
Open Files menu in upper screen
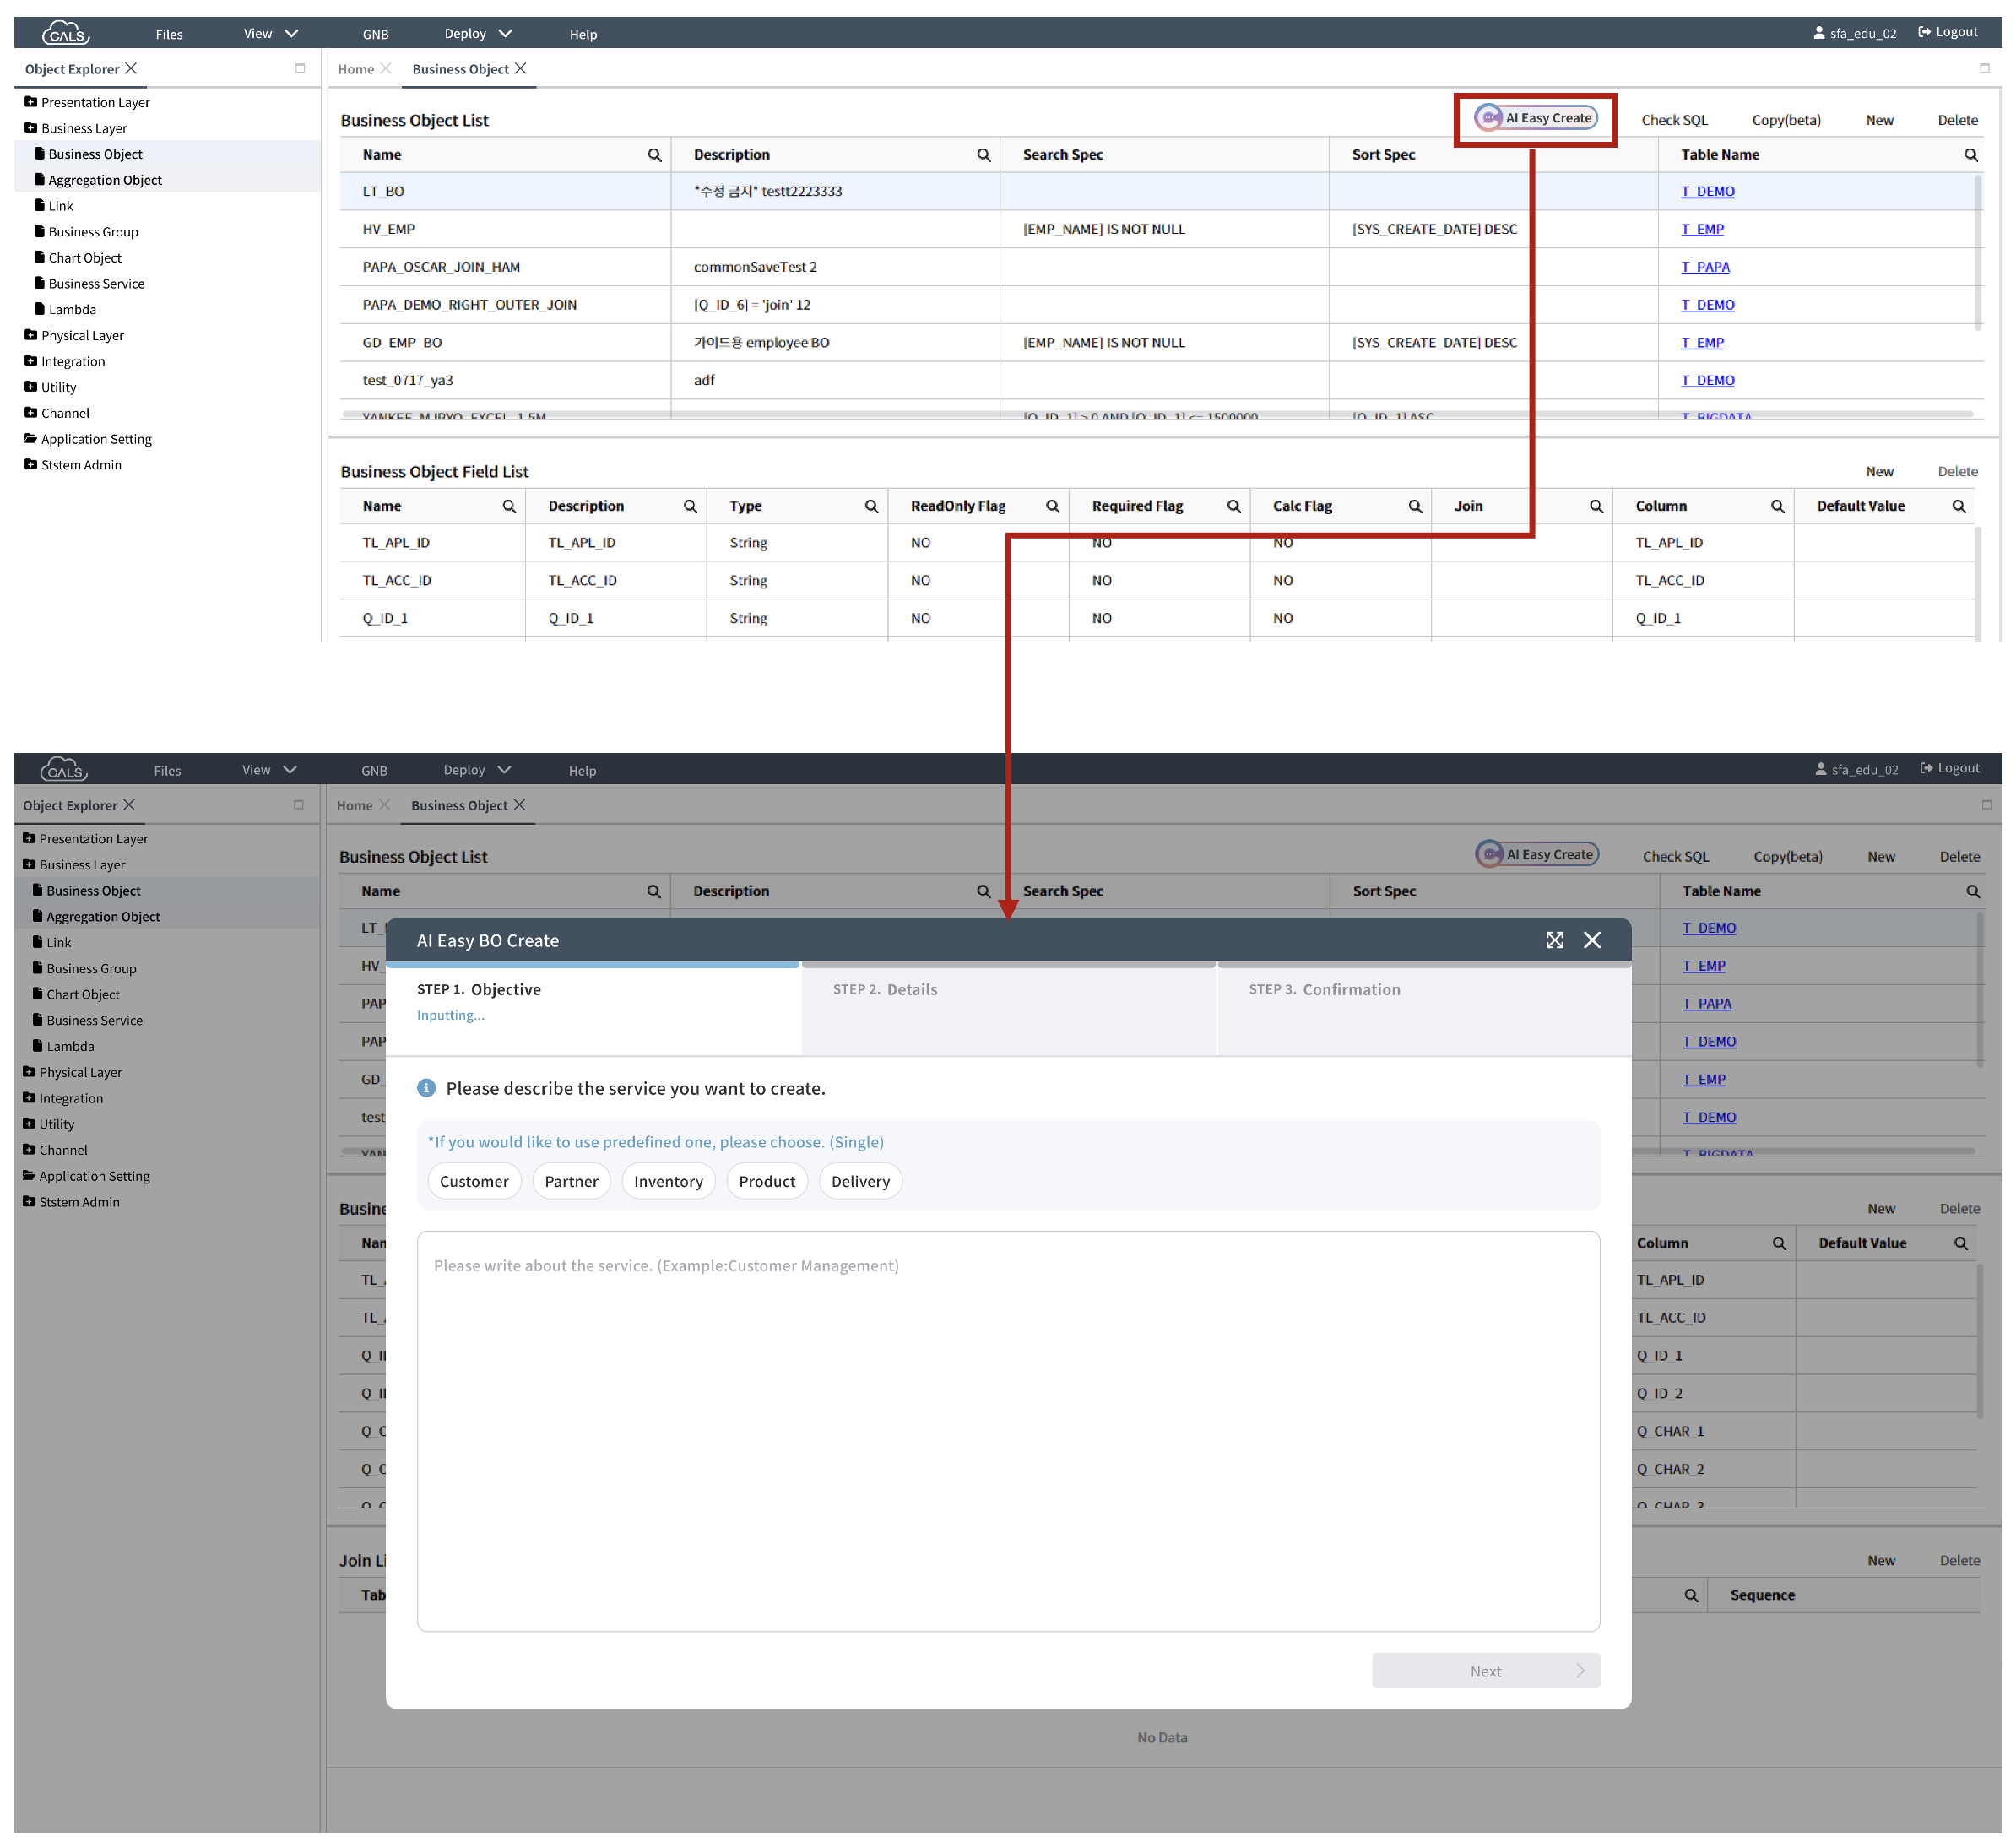[x=169, y=34]
